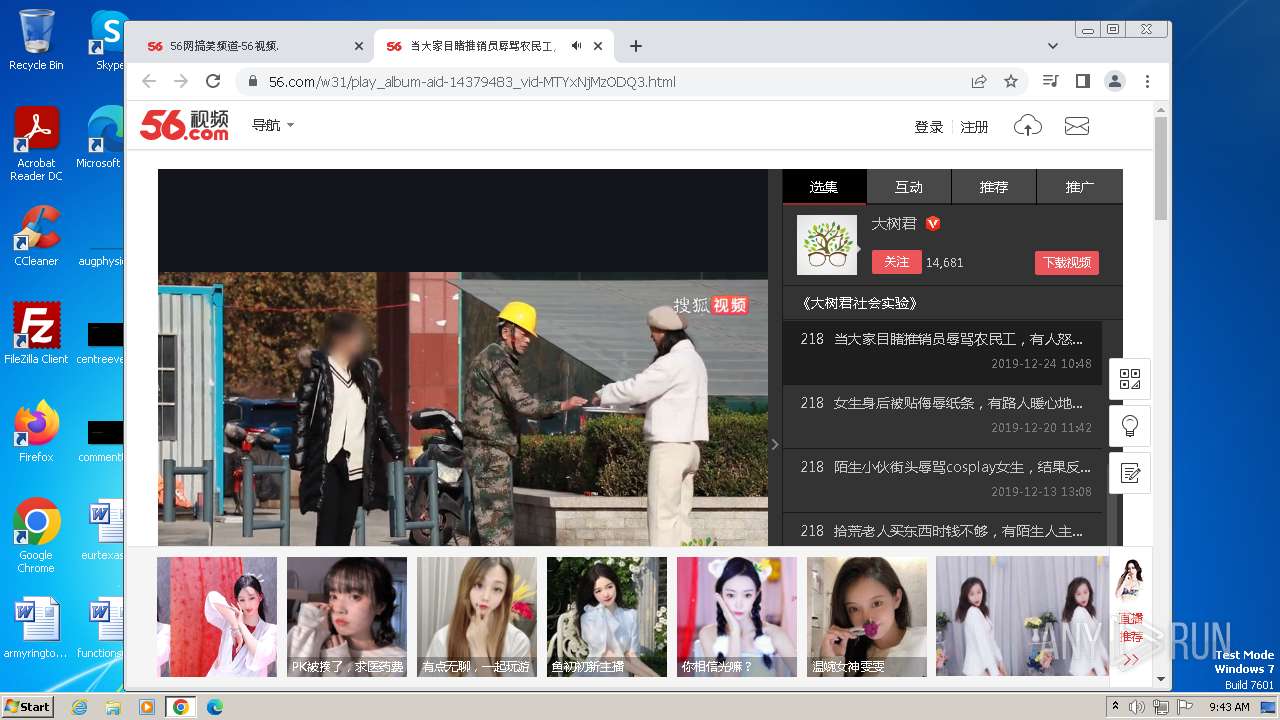
Task: Show hidden system tray icons
Action: point(1115,706)
